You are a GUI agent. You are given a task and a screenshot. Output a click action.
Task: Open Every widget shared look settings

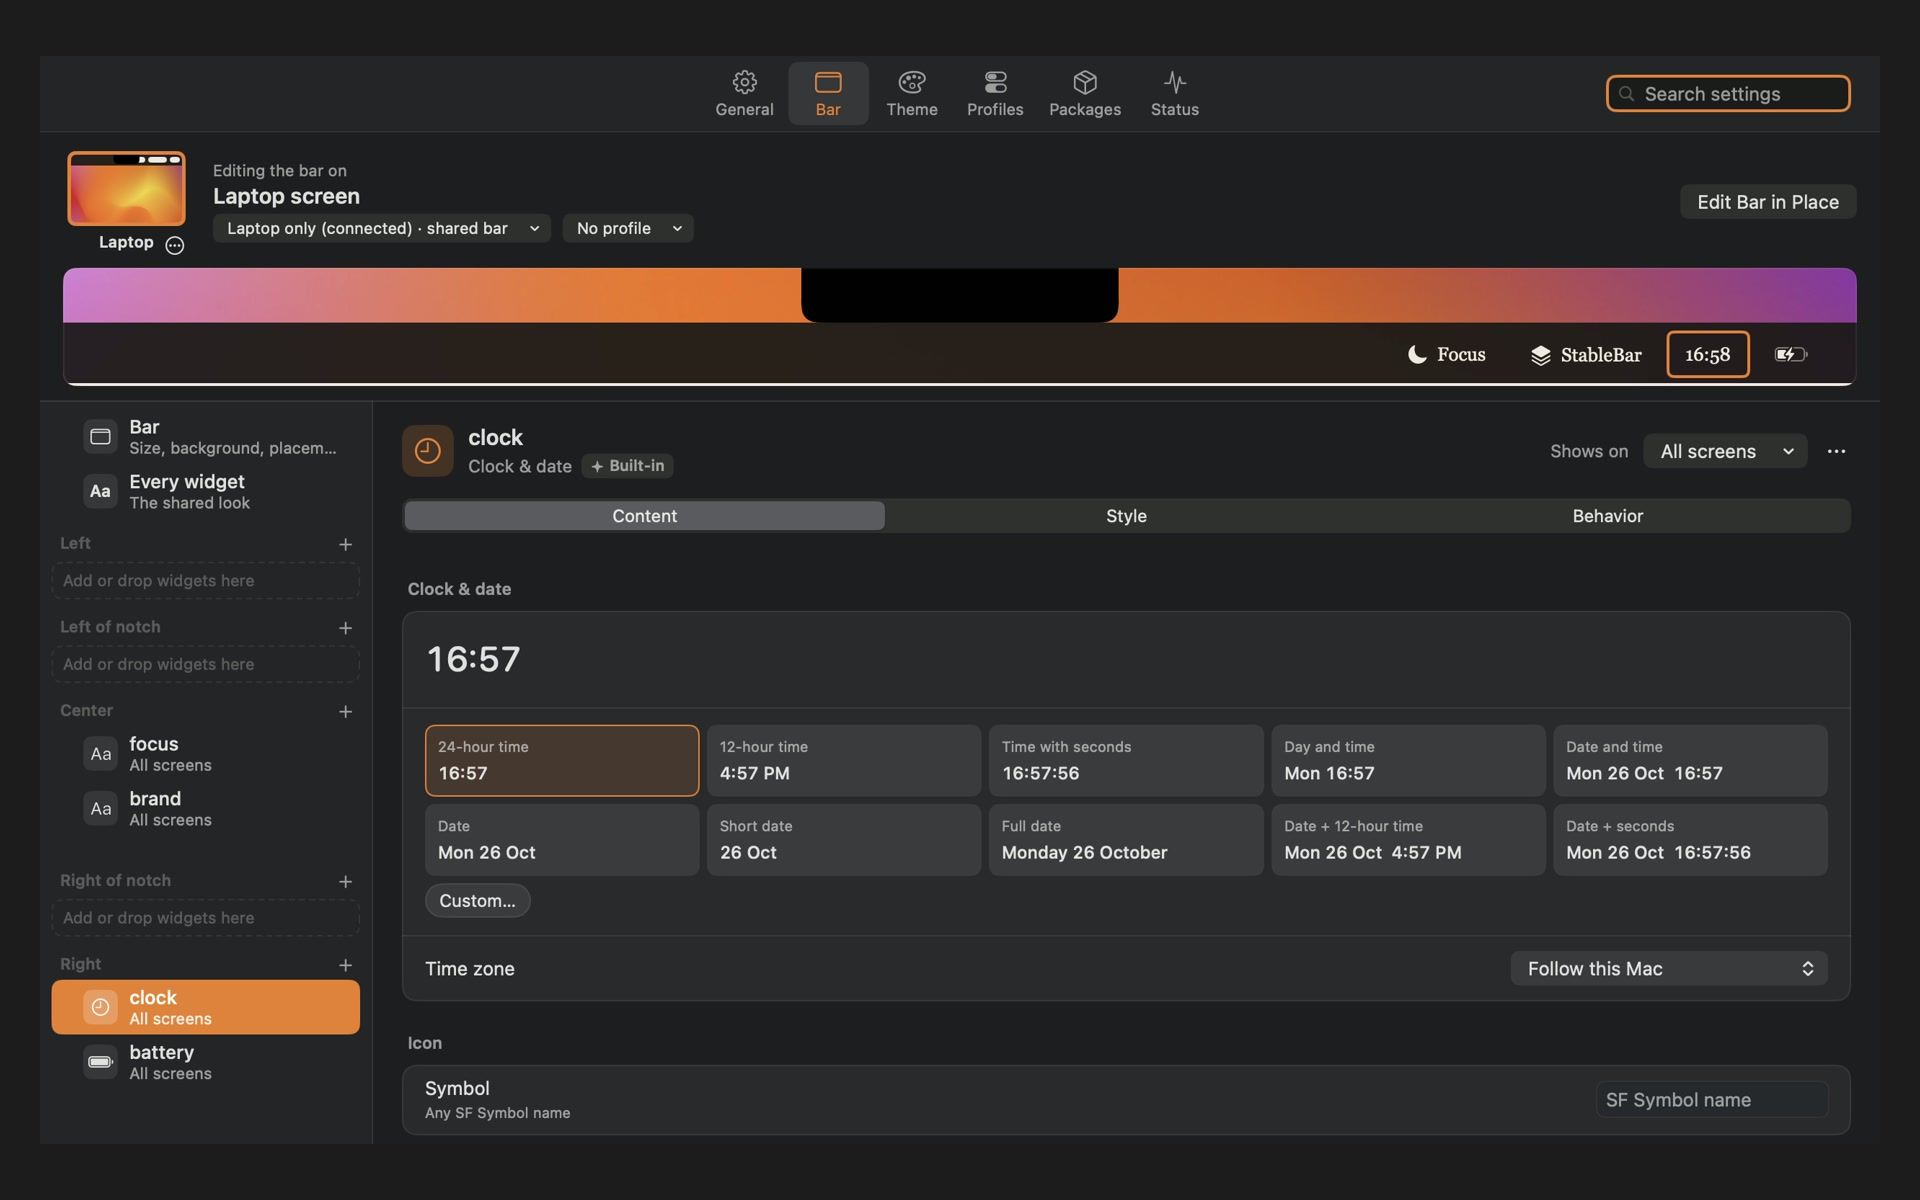click(x=206, y=492)
